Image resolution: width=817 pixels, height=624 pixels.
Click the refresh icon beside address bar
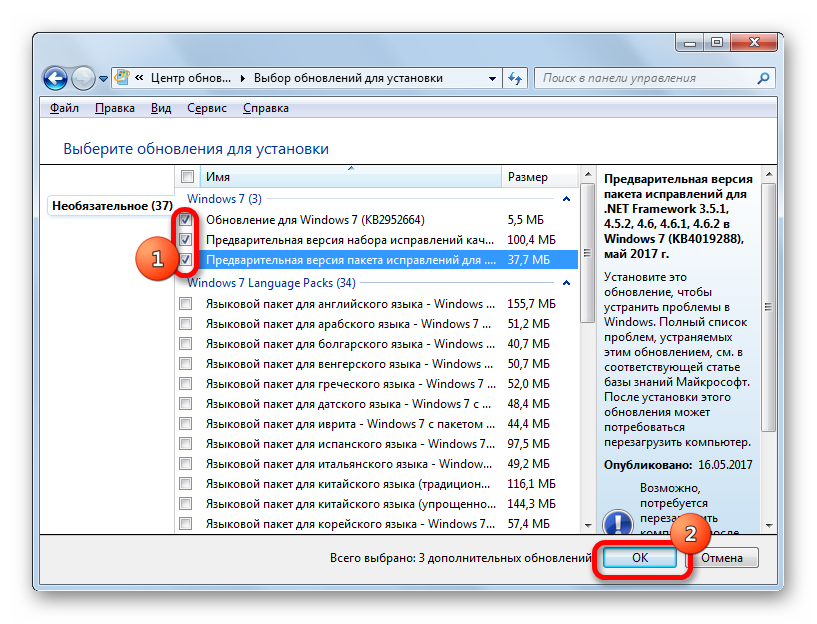(x=516, y=78)
